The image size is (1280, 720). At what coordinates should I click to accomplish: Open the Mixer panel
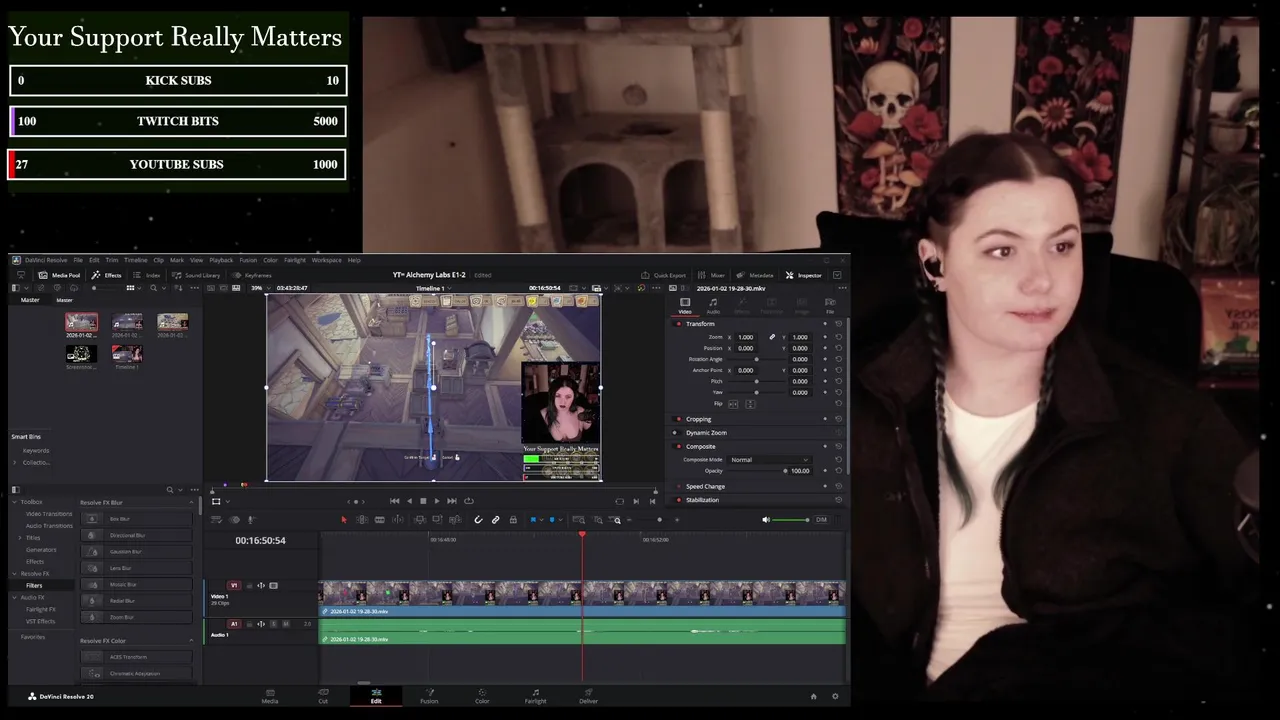711,275
